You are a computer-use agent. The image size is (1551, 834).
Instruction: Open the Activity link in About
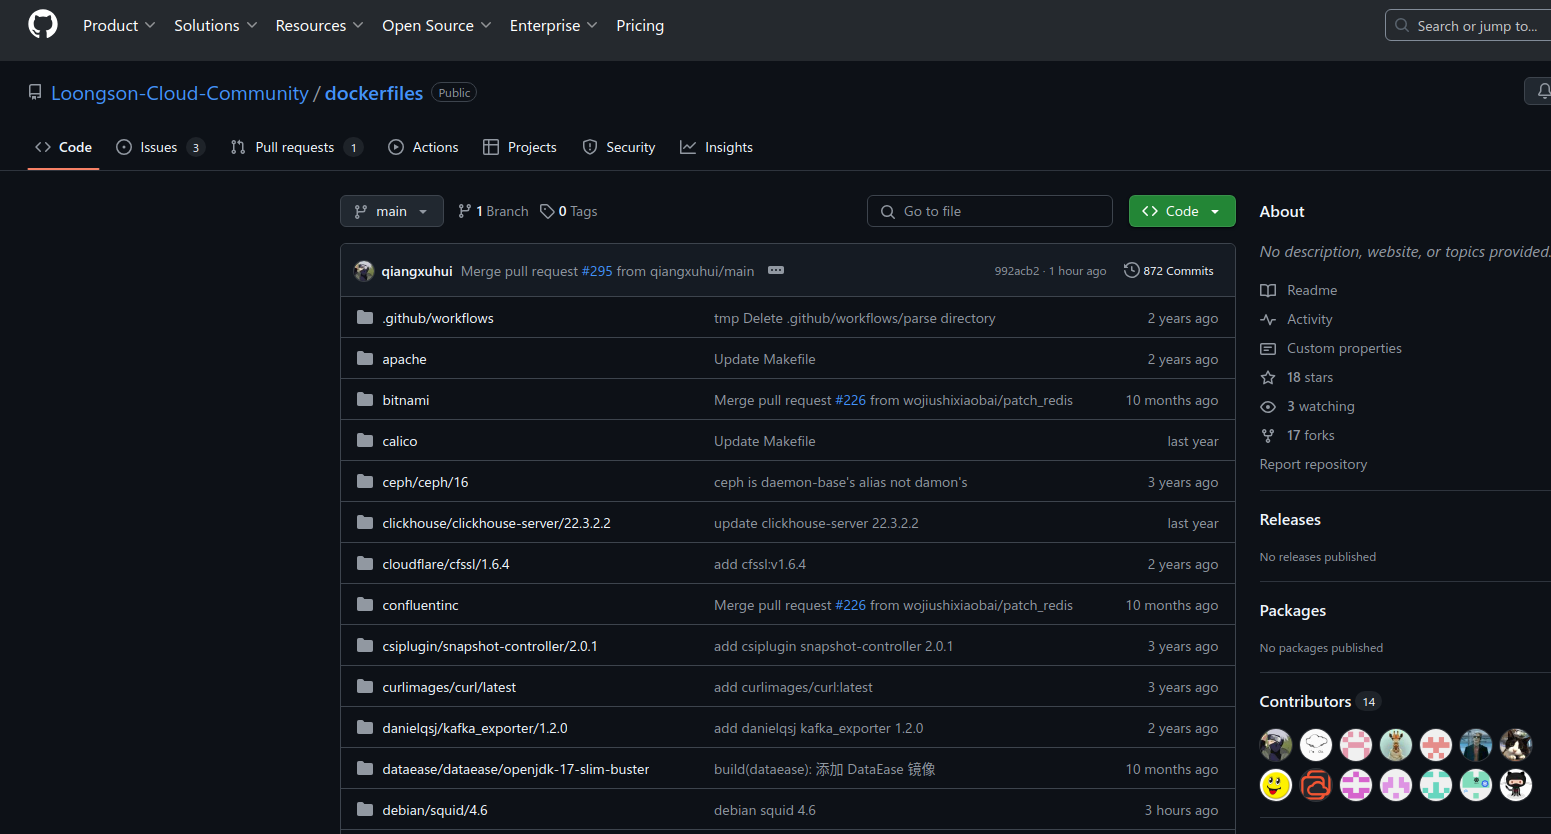point(1297,319)
